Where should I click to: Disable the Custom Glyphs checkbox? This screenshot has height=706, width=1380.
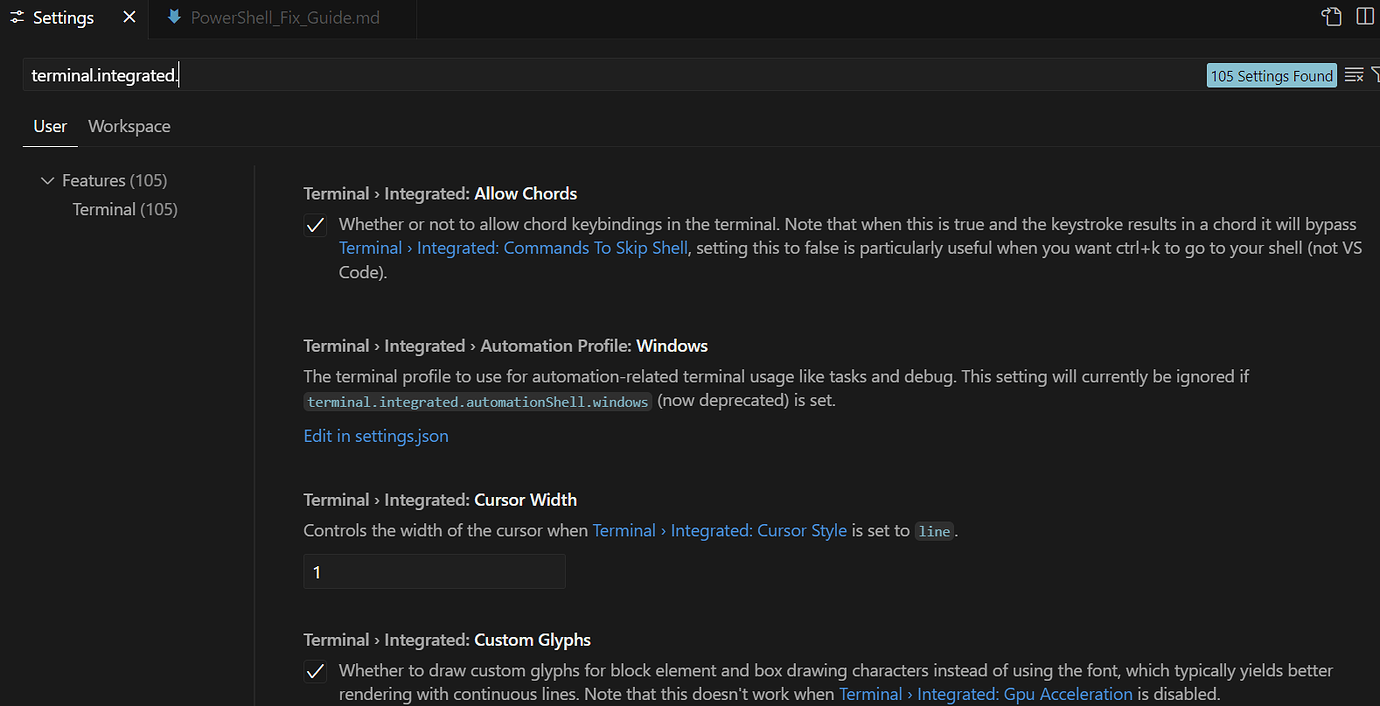315,671
